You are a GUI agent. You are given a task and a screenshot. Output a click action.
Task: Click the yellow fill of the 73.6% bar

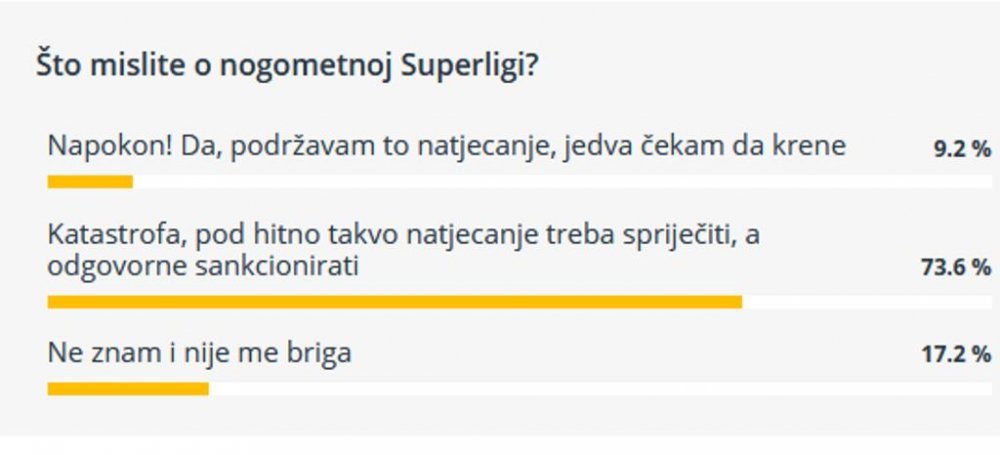(395, 302)
